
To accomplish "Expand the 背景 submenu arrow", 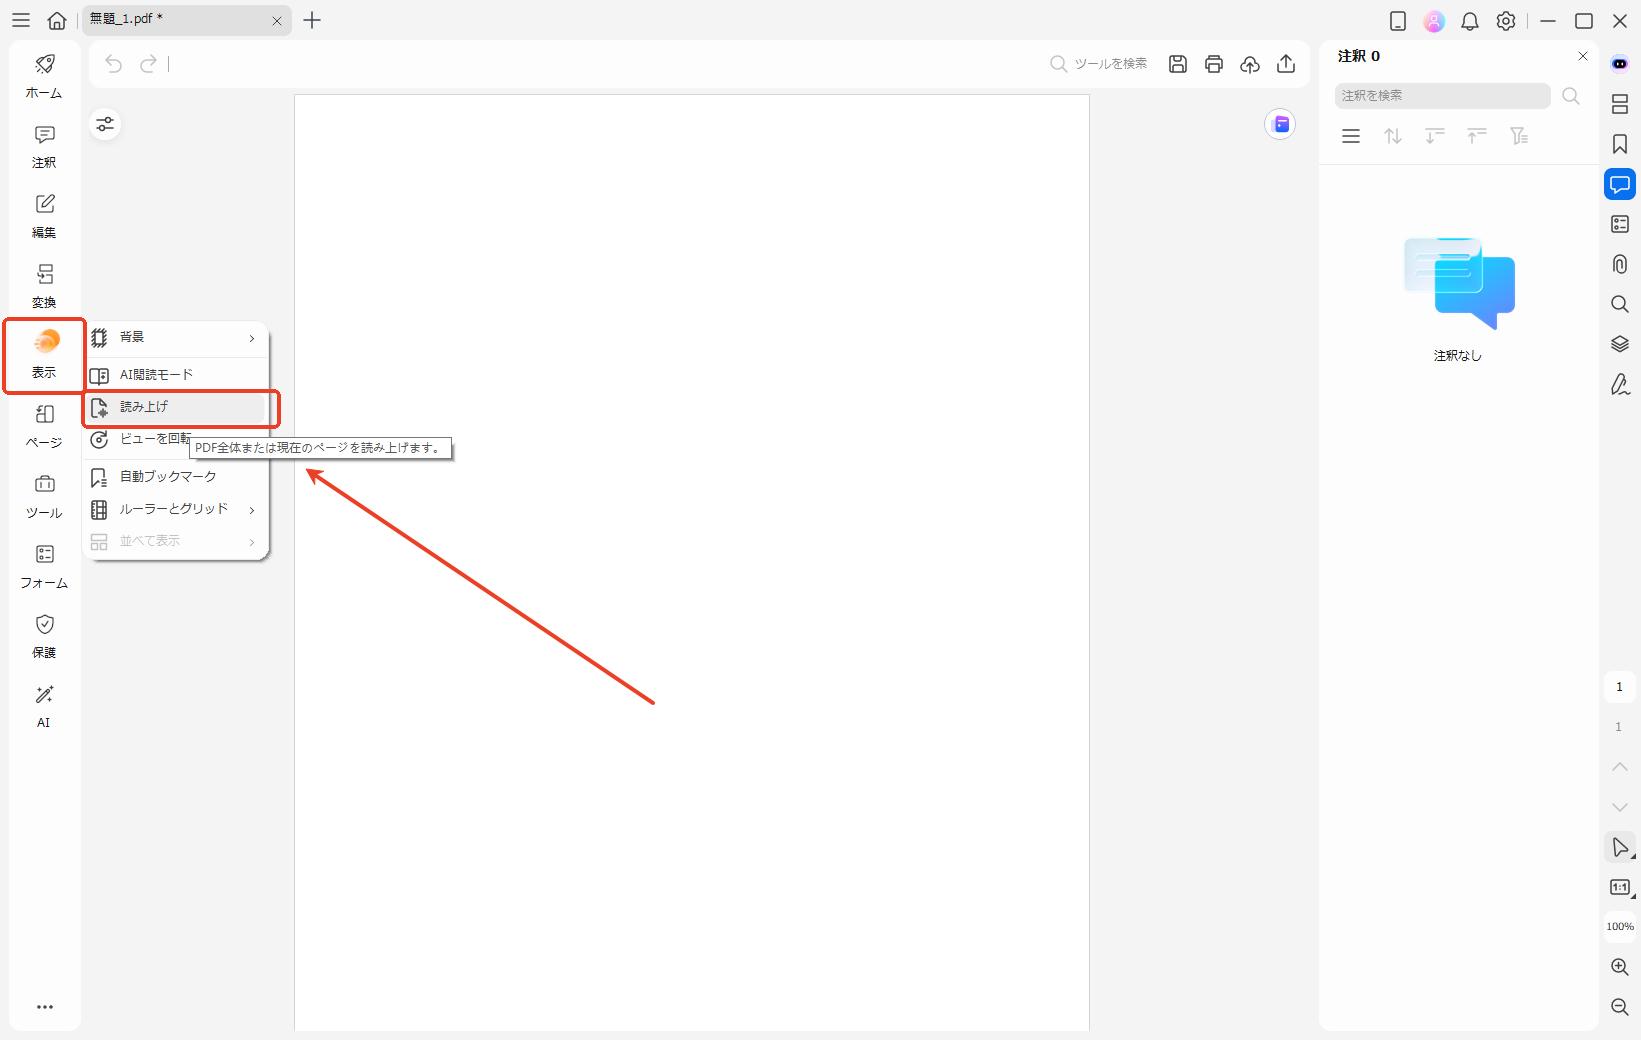I will (251, 338).
